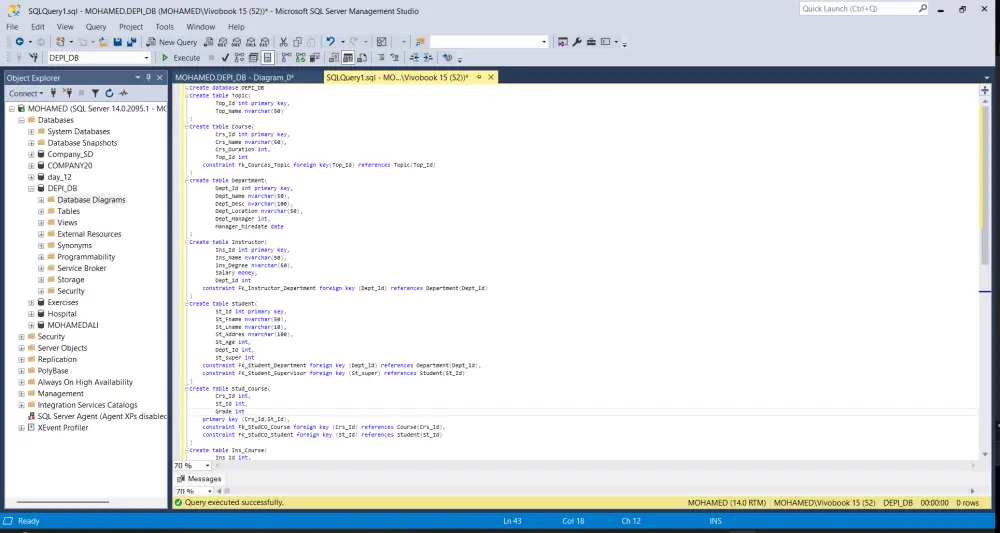Open the DEPI_DB database dropdown

146,58
